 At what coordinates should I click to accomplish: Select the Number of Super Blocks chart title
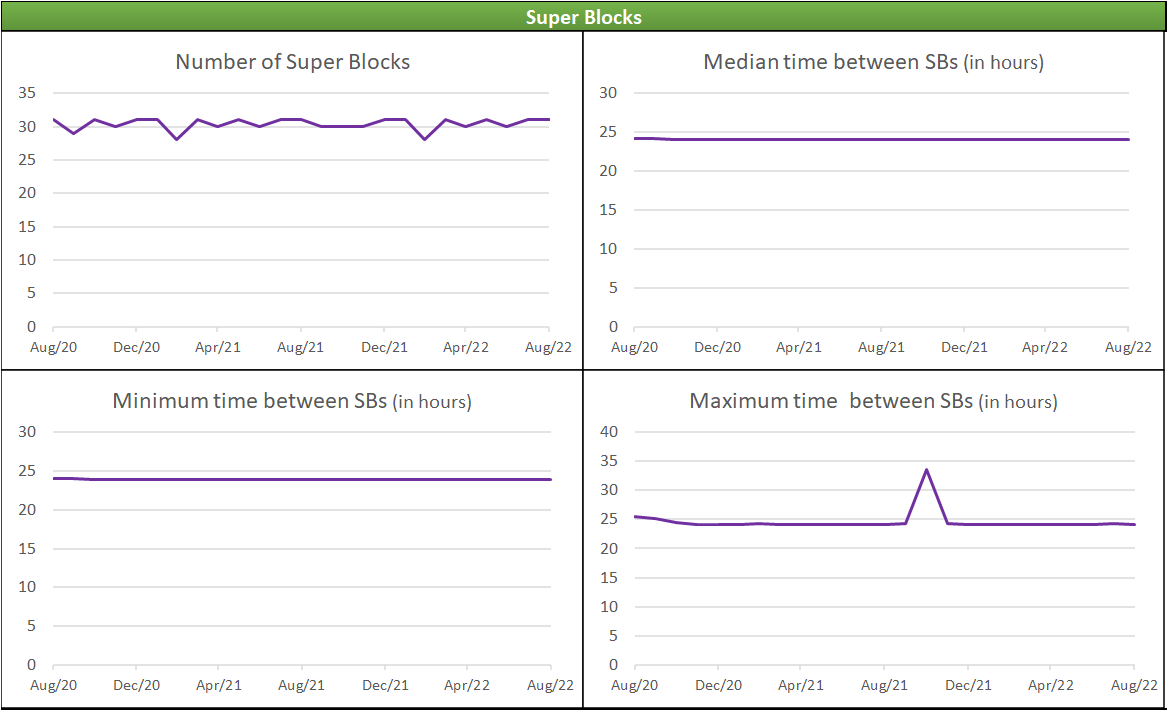292,62
